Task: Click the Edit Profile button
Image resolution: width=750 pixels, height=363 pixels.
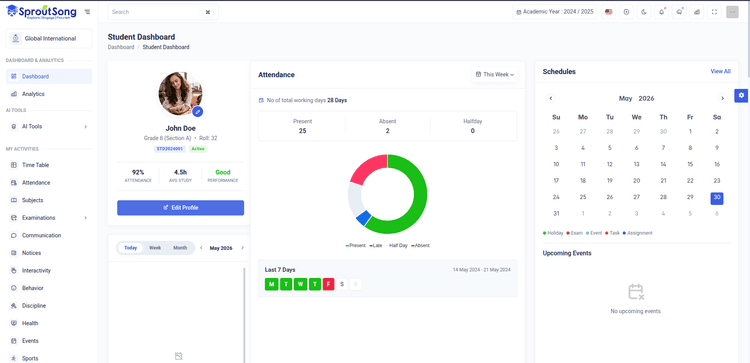Action: (x=180, y=208)
